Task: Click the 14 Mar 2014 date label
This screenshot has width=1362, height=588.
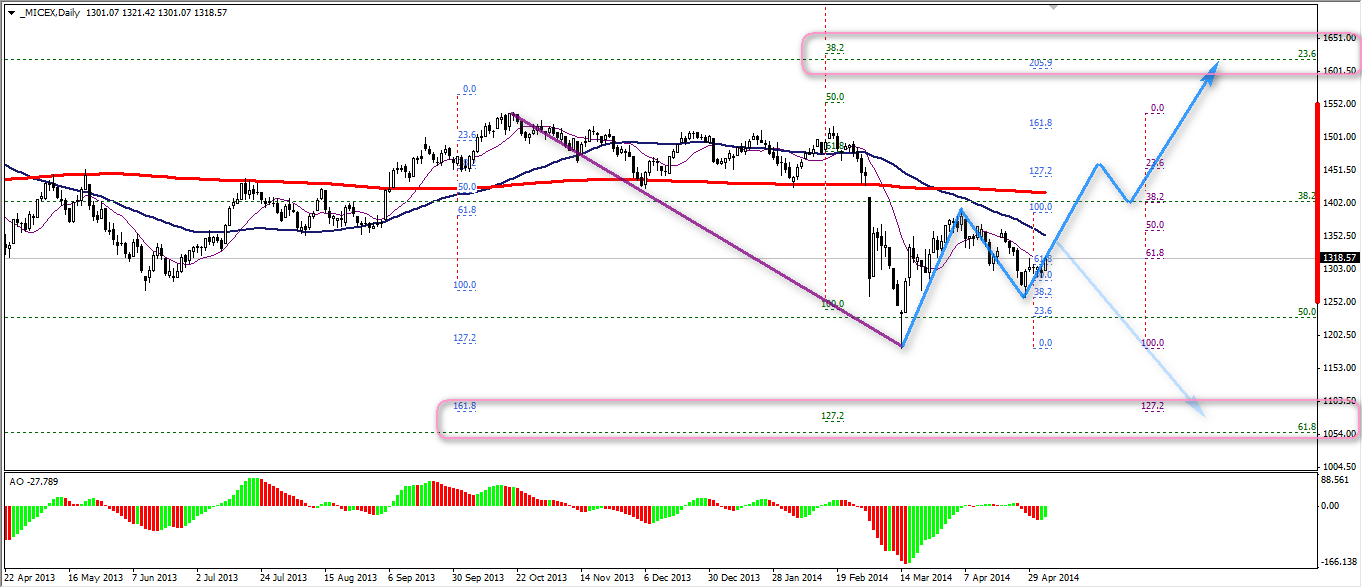Action: 924,578
